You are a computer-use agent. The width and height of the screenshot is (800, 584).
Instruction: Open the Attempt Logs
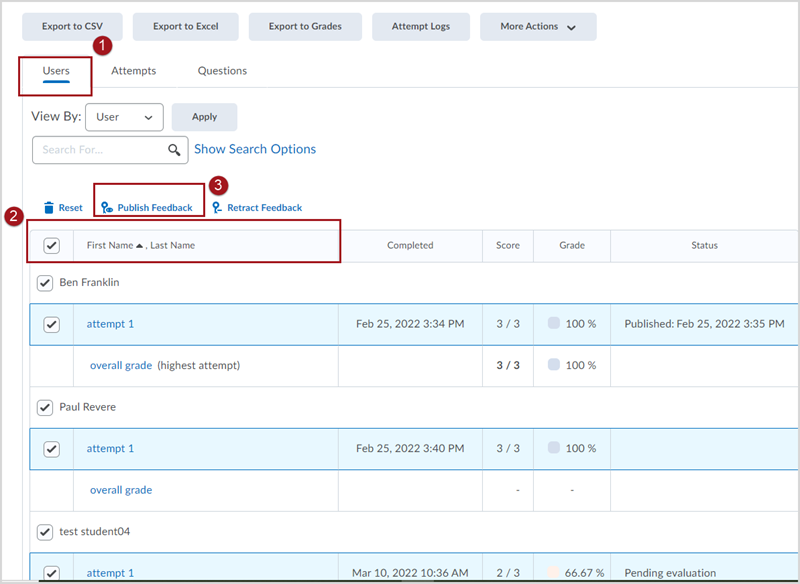(x=421, y=27)
